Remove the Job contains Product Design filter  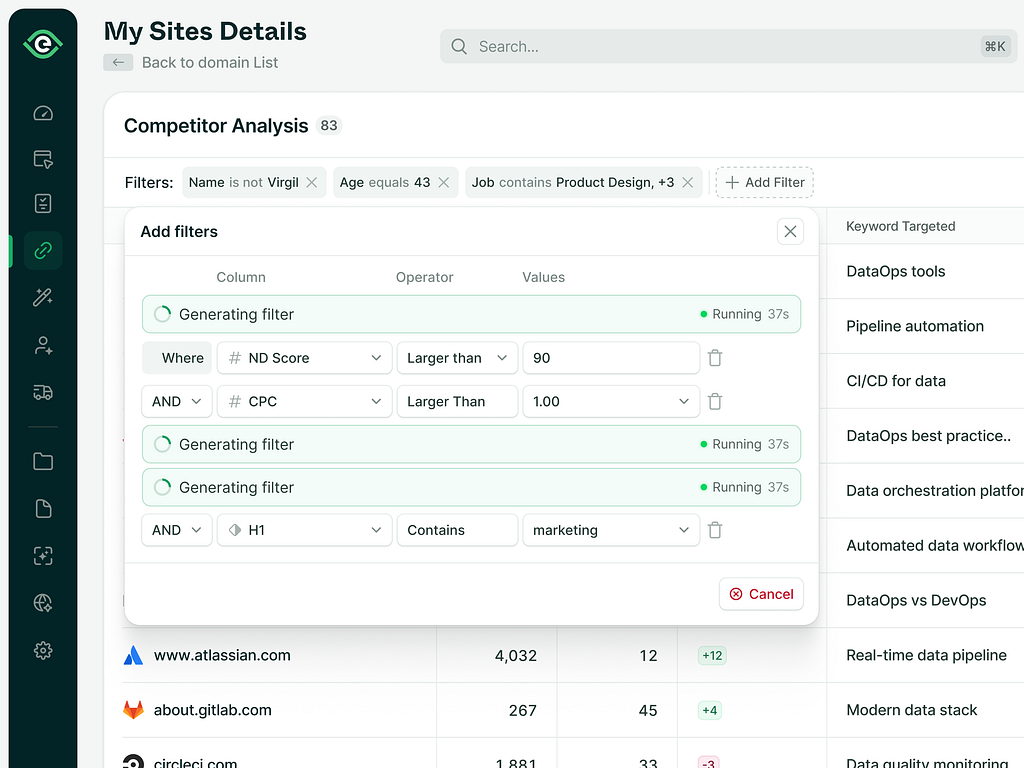688,182
